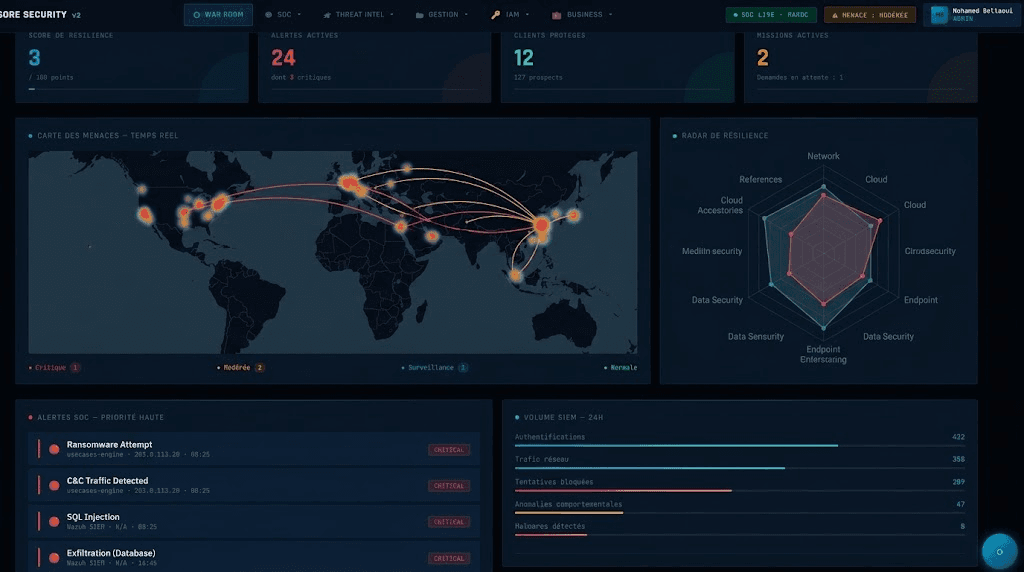Open the Alertes Actives card
This screenshot has width=1024, height=572.
(374, 67)
